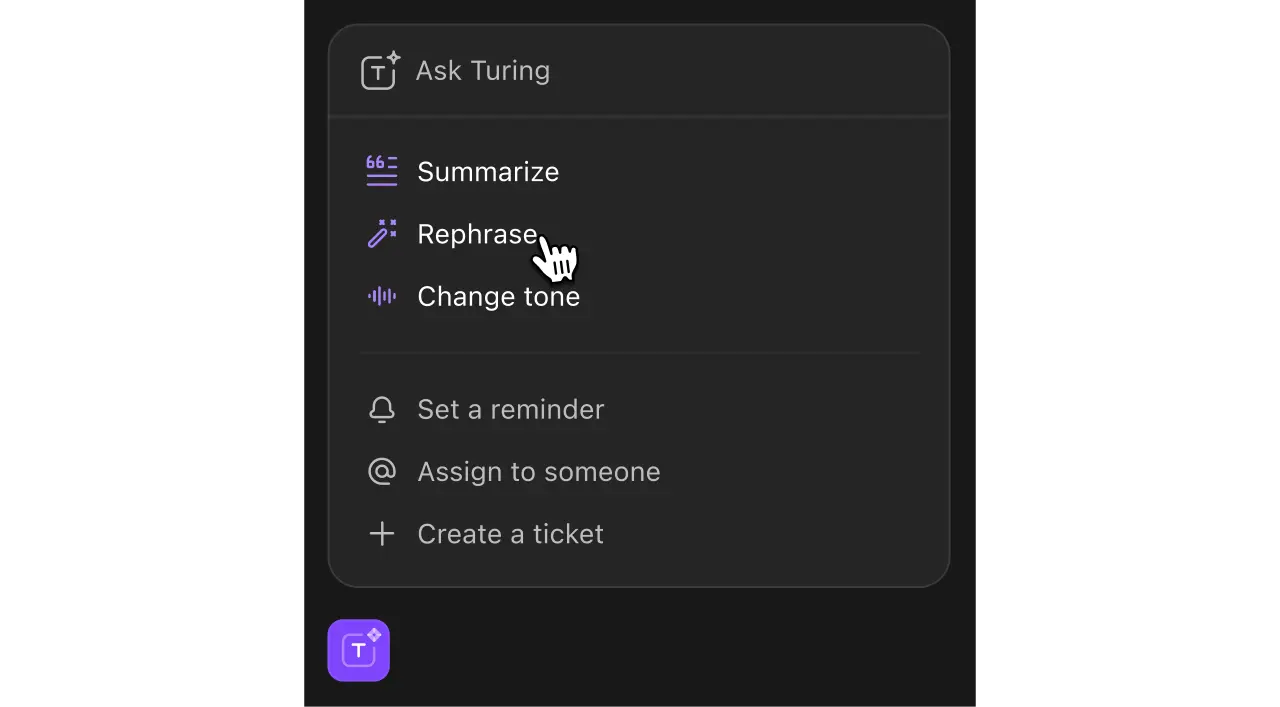The height and width of the screenshot is (707, 1280).
Task: Select Set a reminder
Action: [511, 409]
